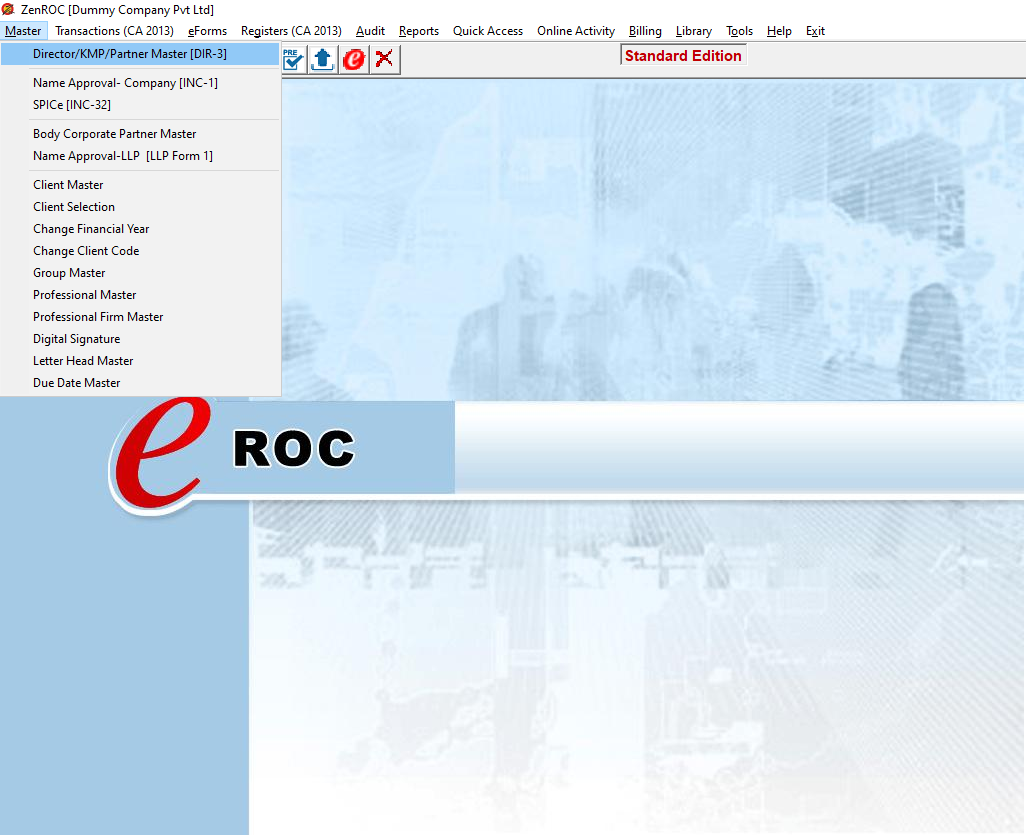Open Letter Head Master entry
The width and height of the screenshot is (1026, 835).
(x=141, y=361)
